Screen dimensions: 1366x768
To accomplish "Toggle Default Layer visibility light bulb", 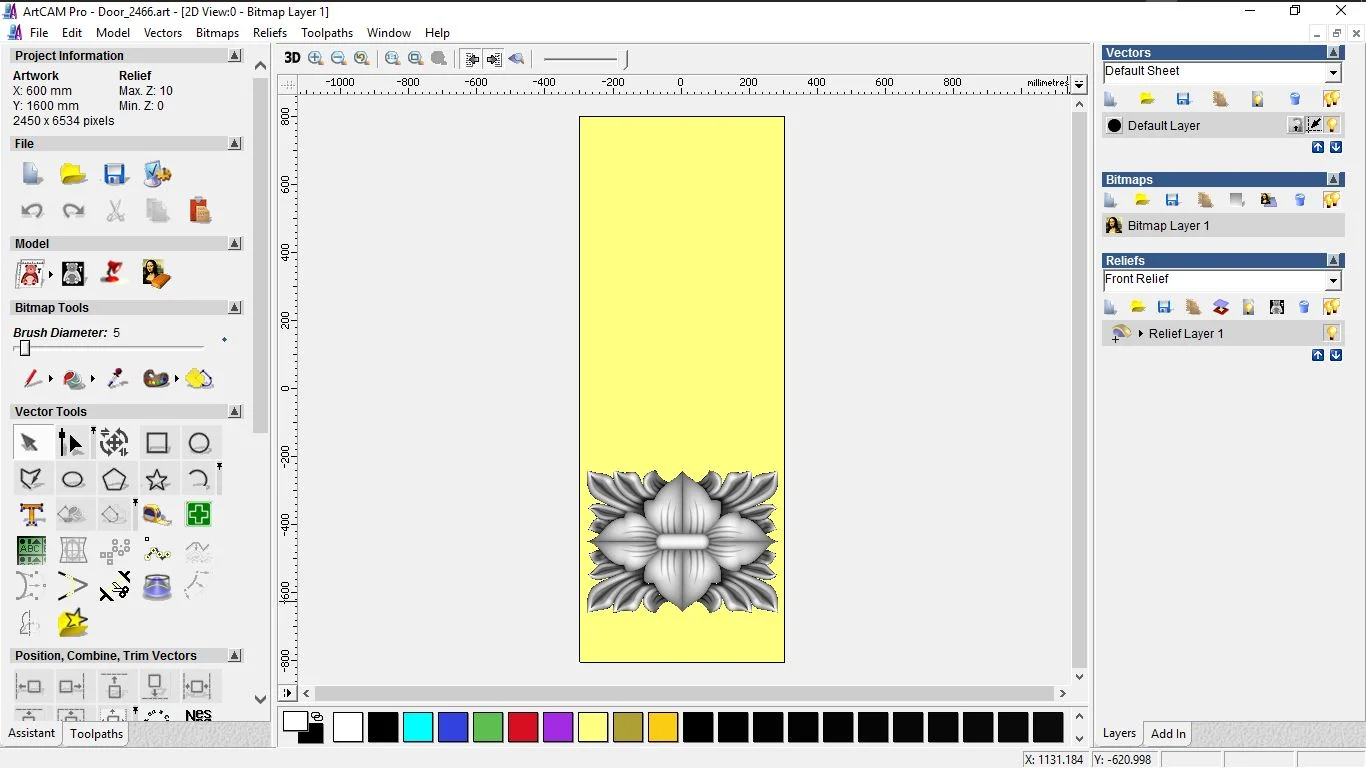I will click(1333, 125).
